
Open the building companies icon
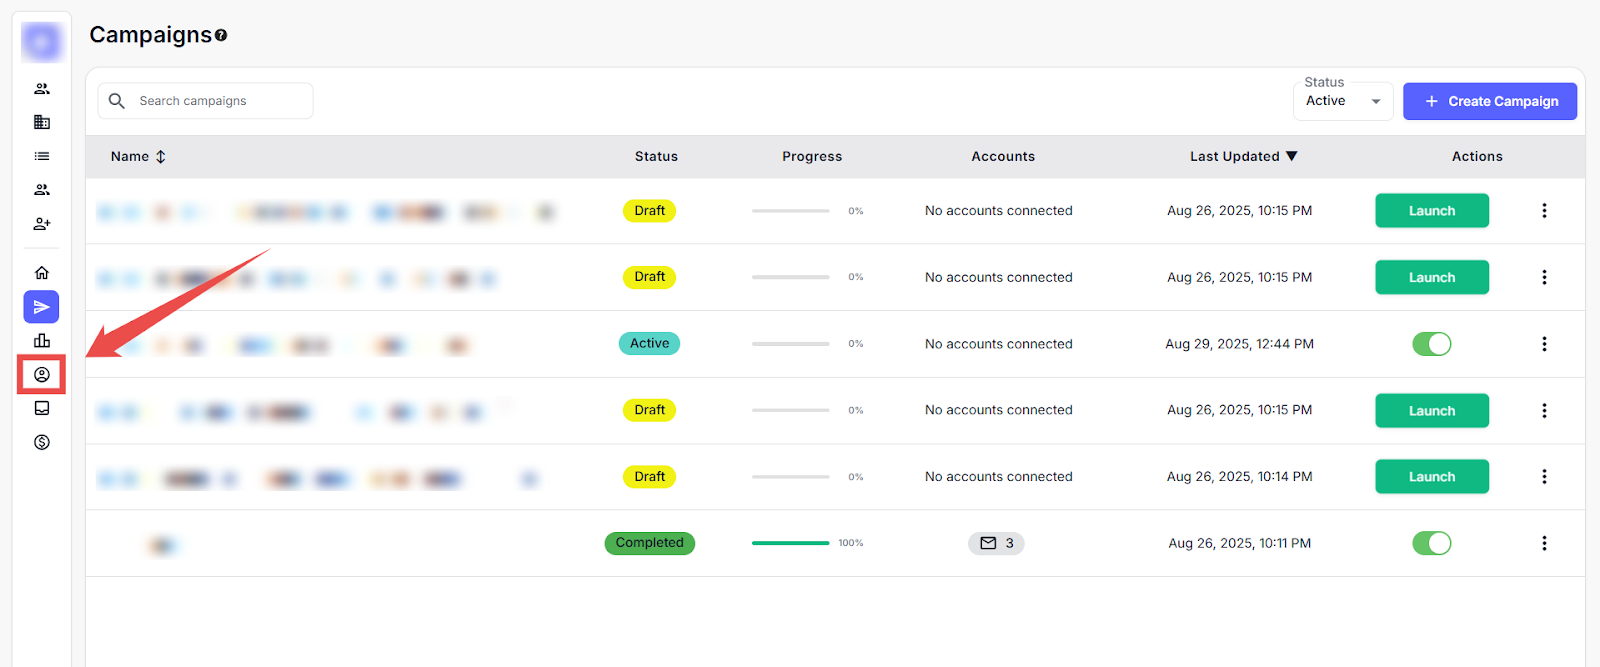[x=41, y=122]
